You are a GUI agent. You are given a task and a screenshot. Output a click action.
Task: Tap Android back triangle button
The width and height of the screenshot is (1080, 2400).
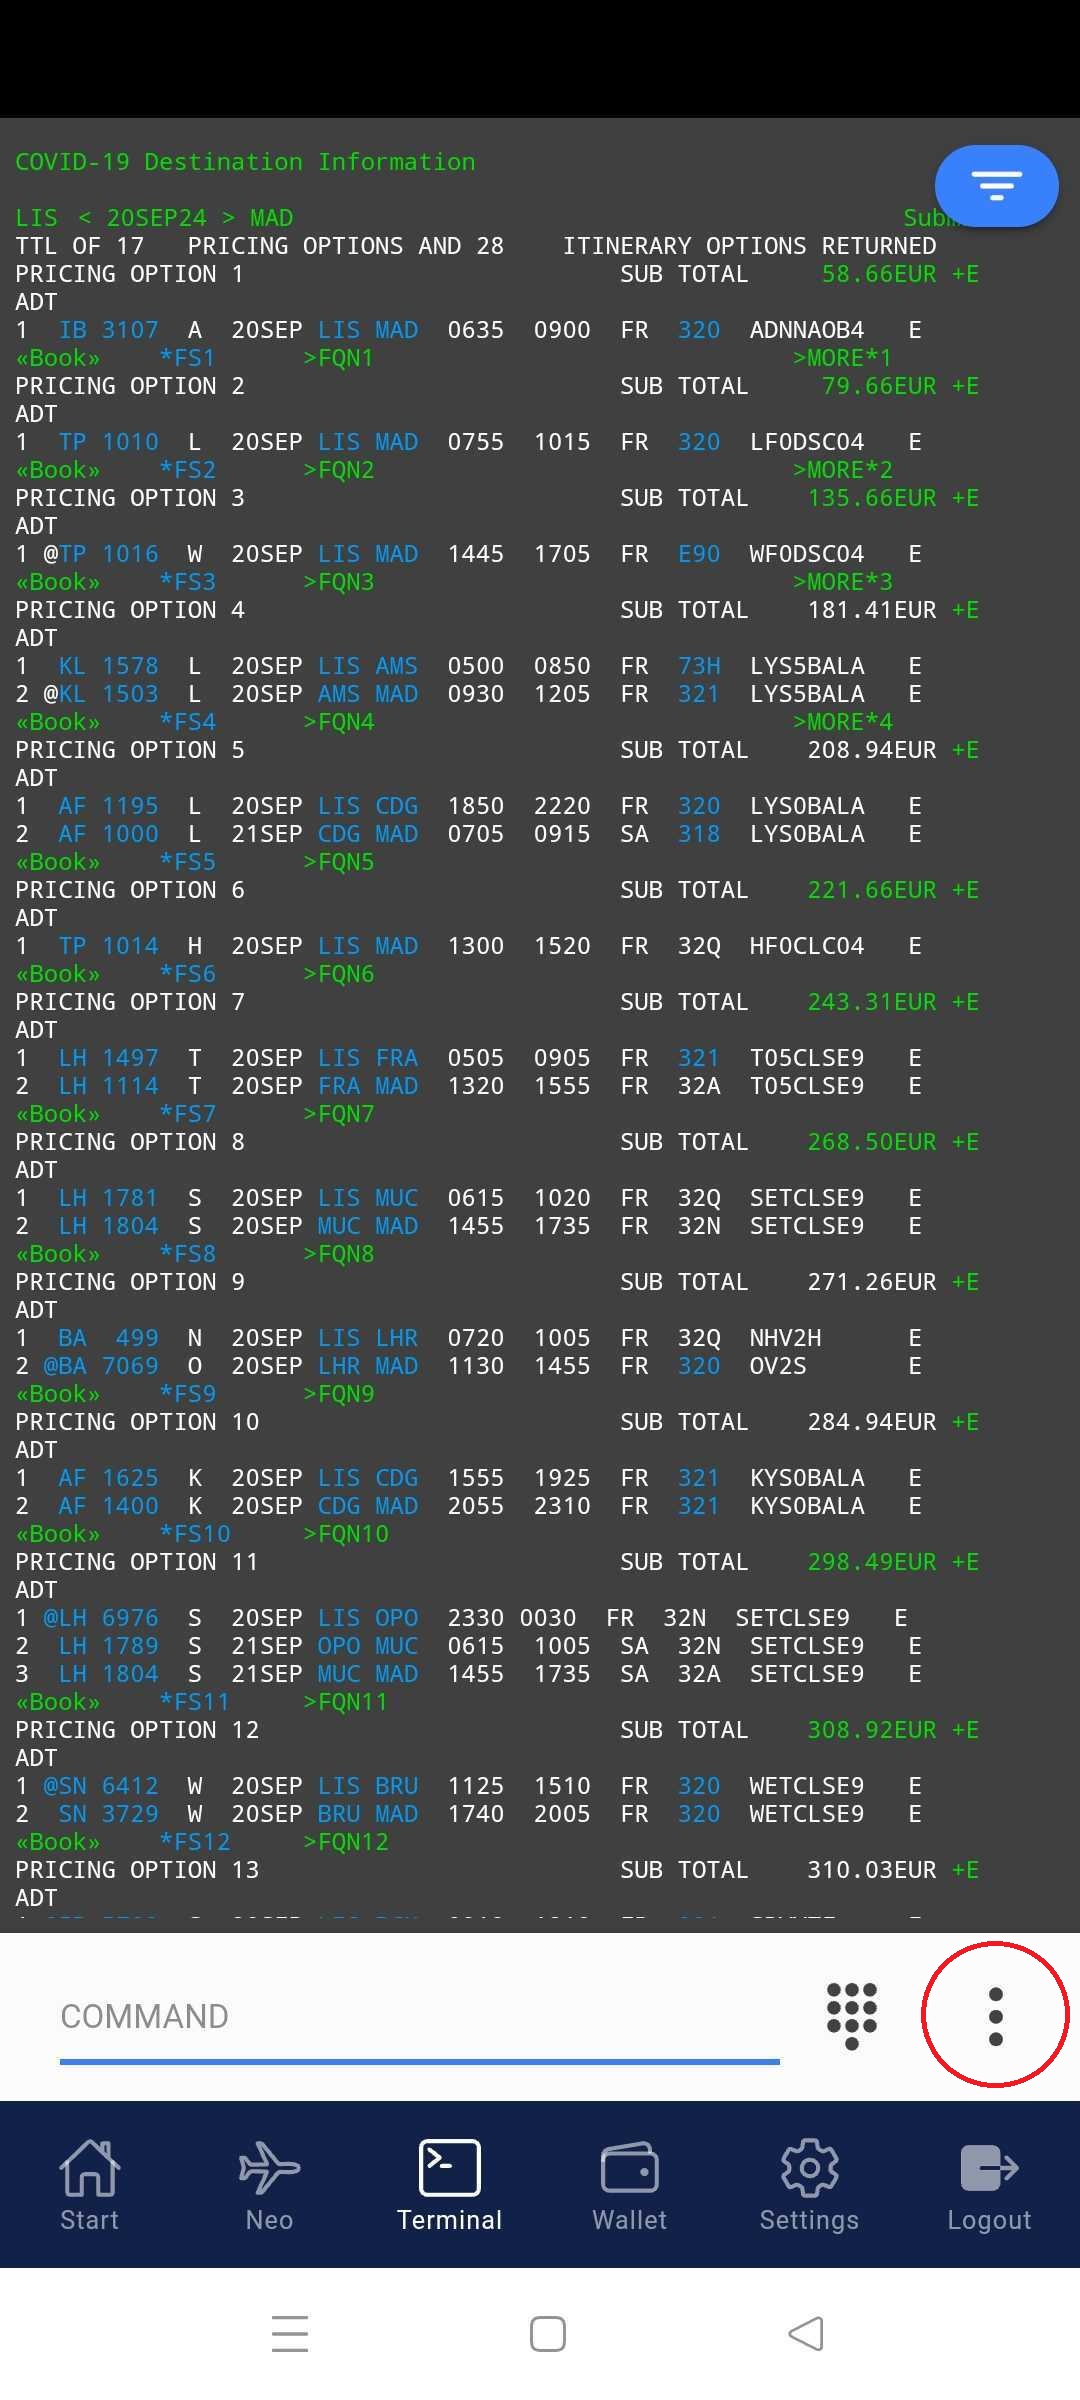(x=806, y=2334)
